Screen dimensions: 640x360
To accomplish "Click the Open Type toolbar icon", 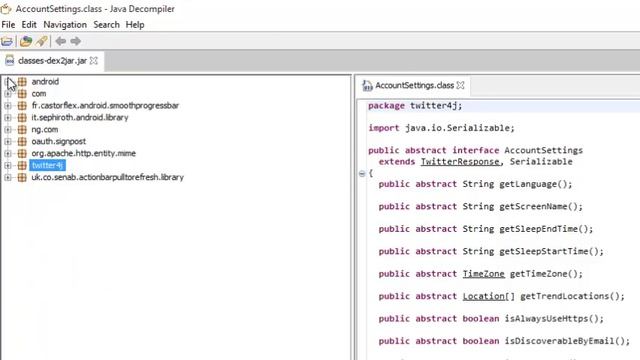I will click(x=26, y=41).
